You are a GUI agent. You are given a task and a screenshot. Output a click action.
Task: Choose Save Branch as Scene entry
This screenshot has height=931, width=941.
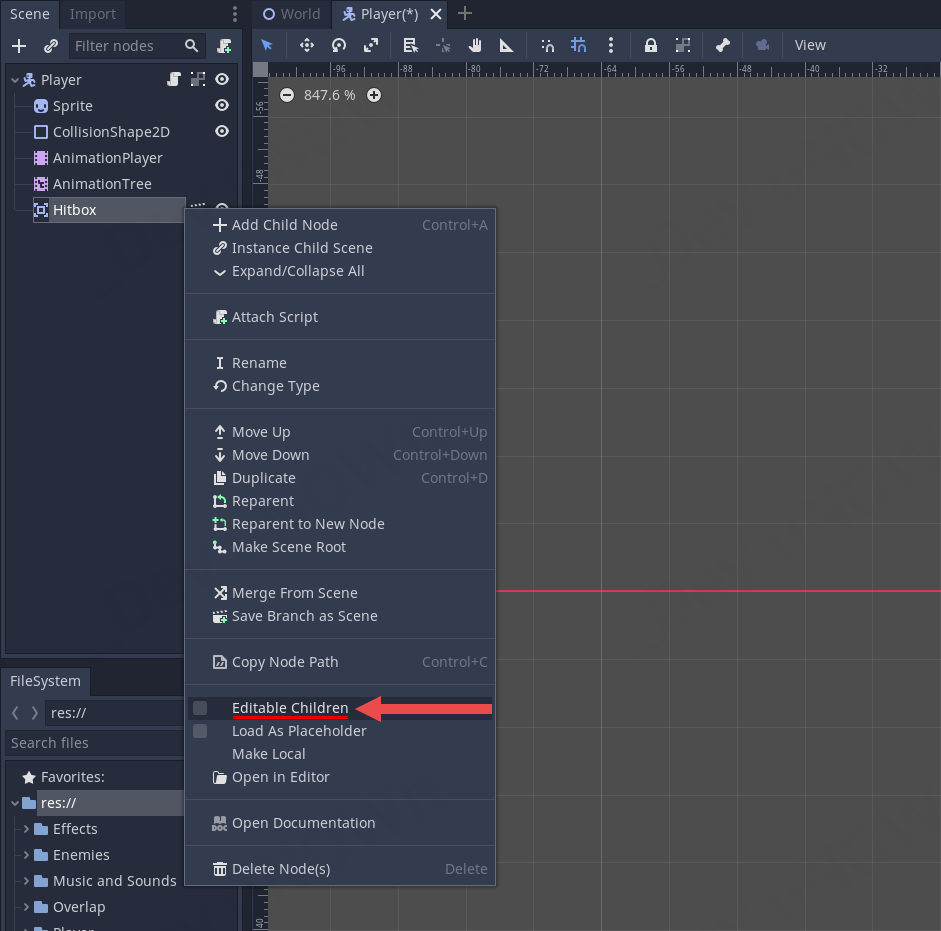click(340, 616)
